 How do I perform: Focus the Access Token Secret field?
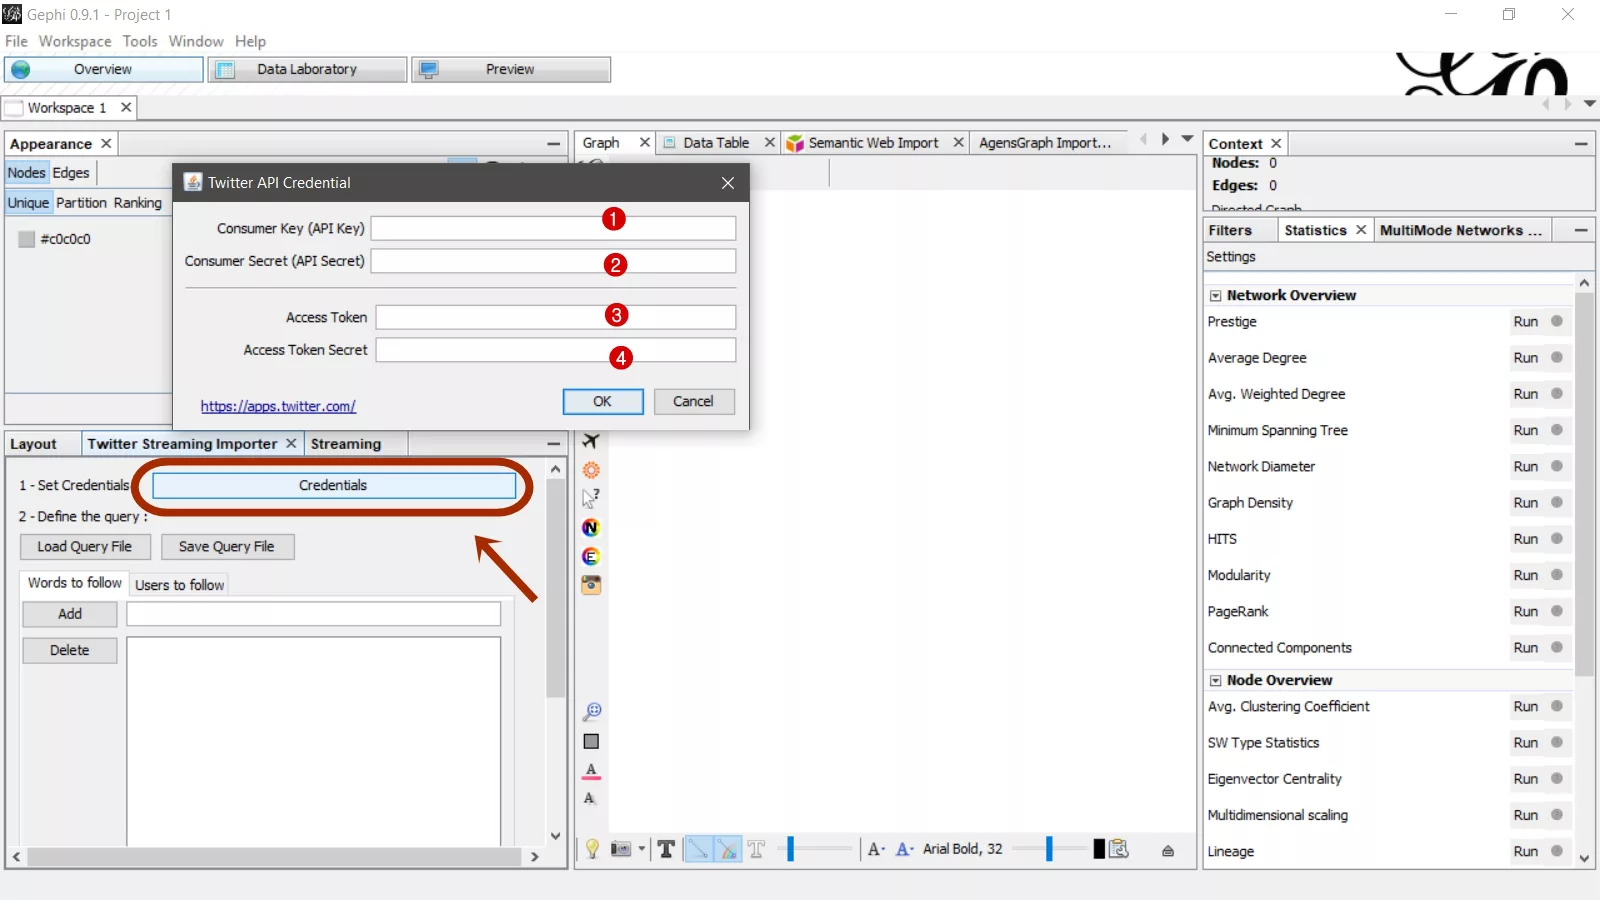556,350
